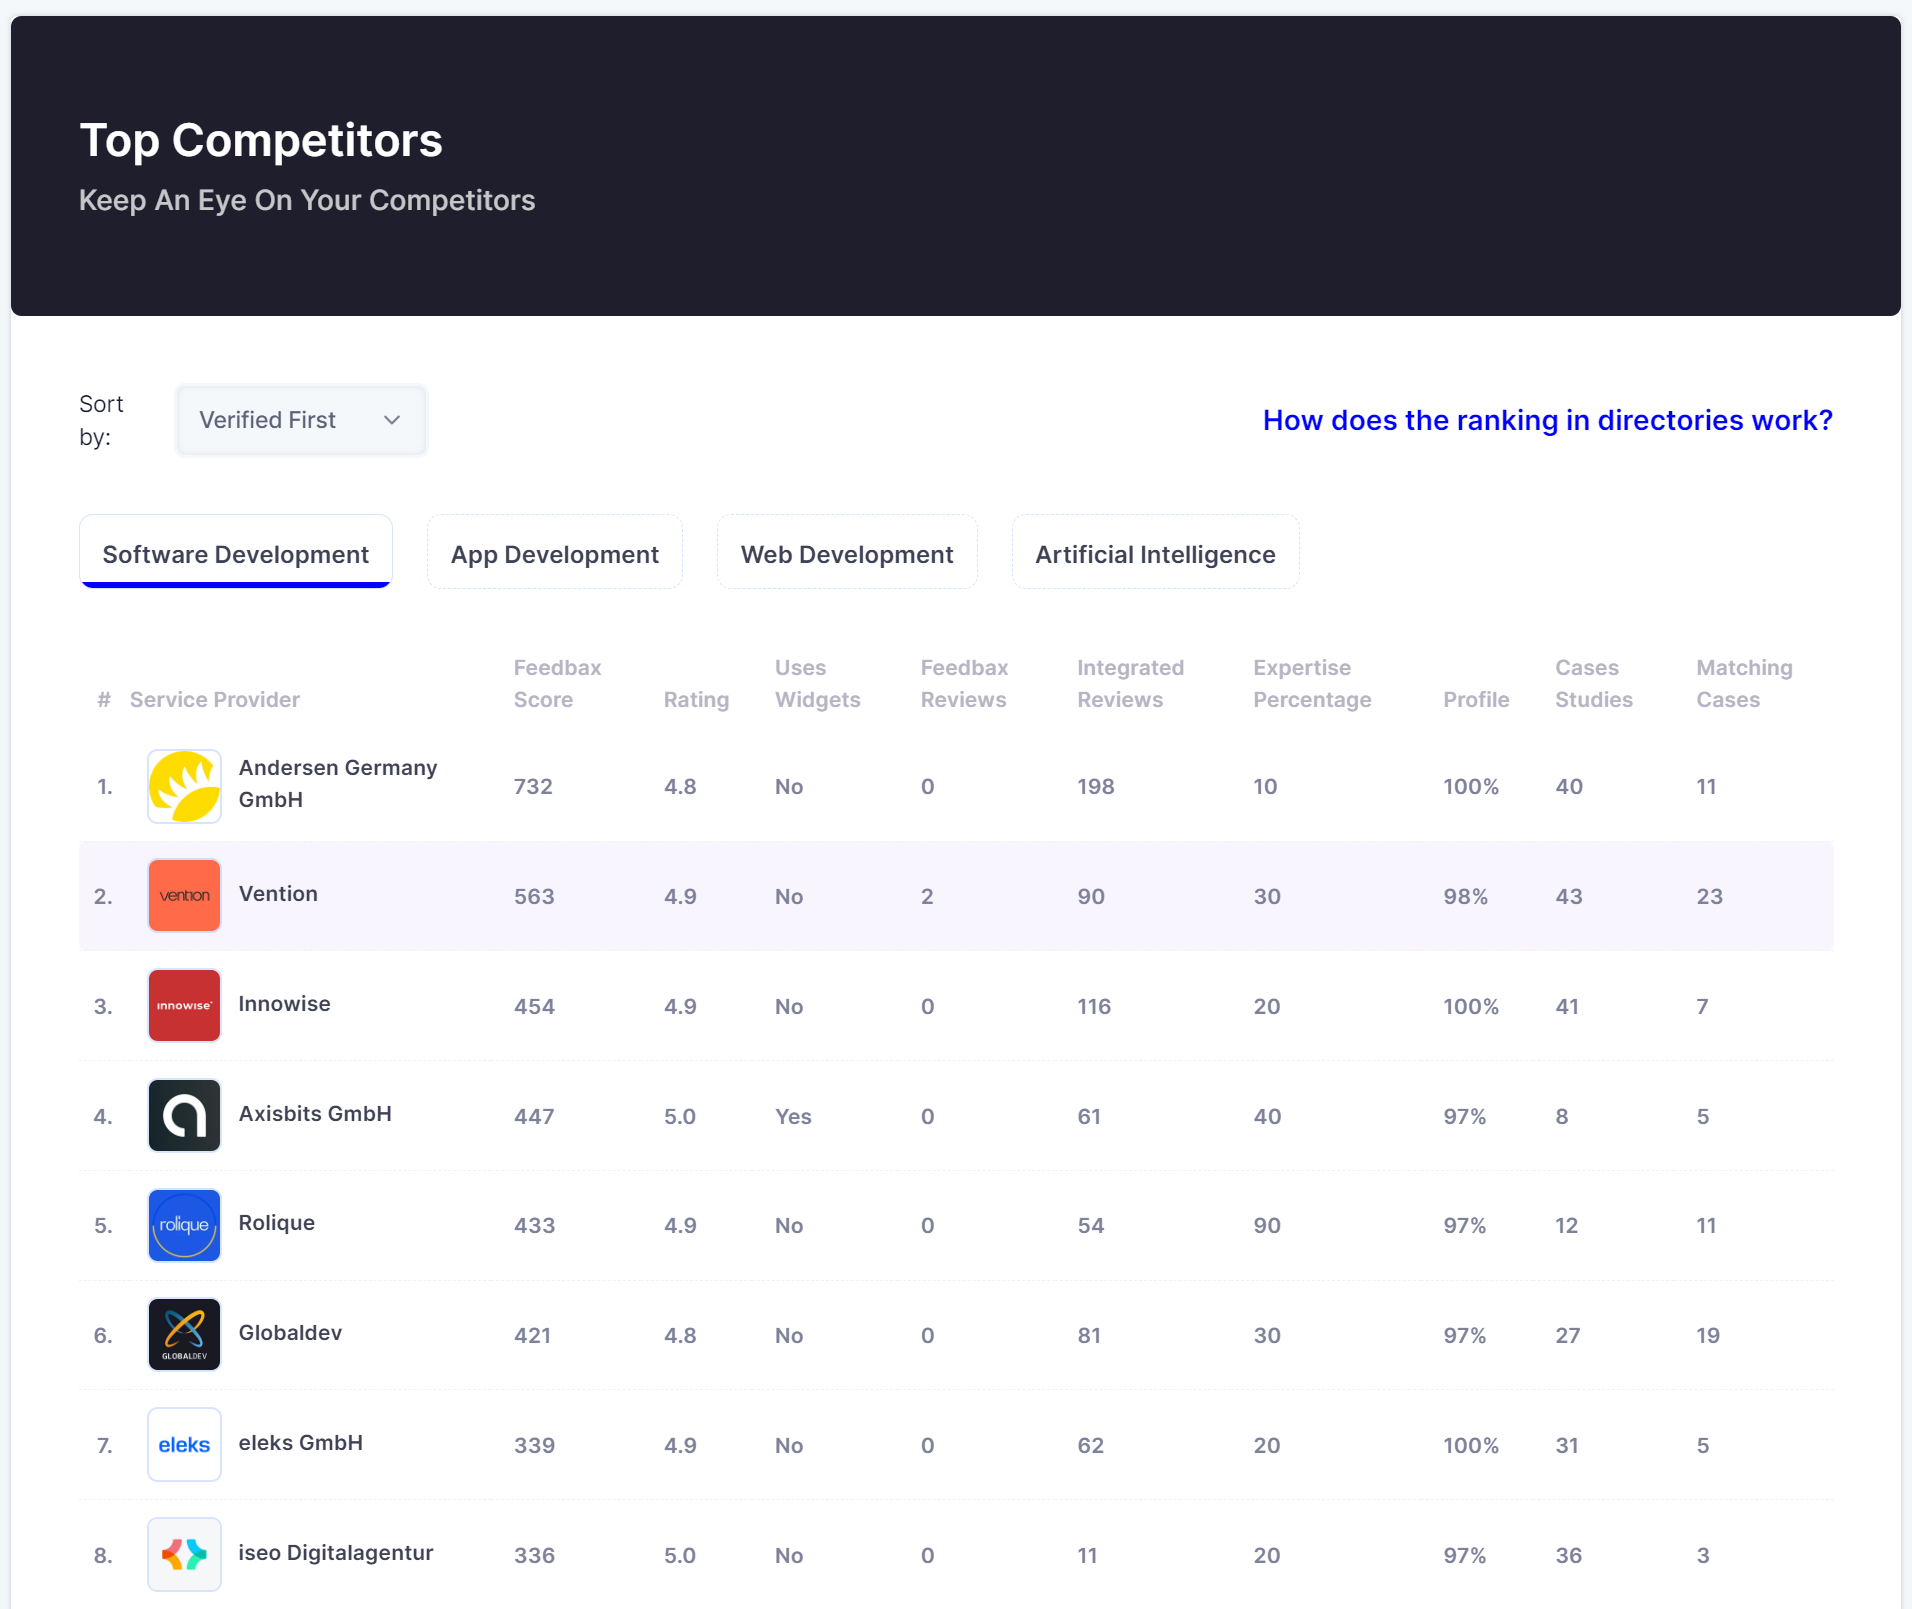Click the Feedbax Reviews column header
Viewport: 1912px width, 1609px height.
coord(964,684)
